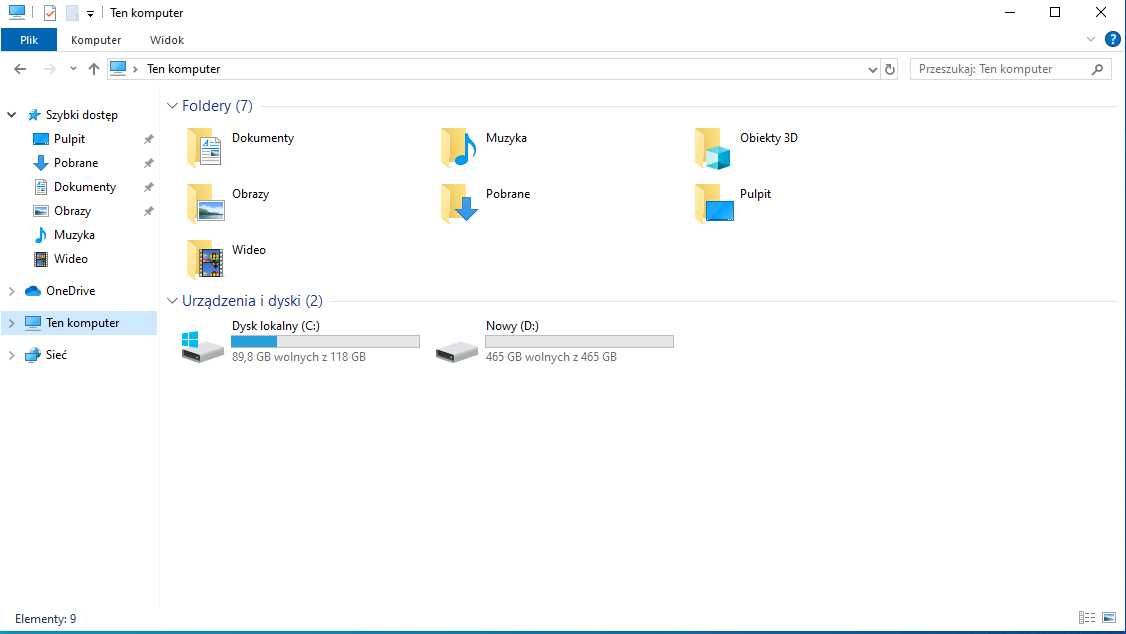Click the C: drive capacity bar
The image size is (1126, 634).
click(x=325, y=342)
